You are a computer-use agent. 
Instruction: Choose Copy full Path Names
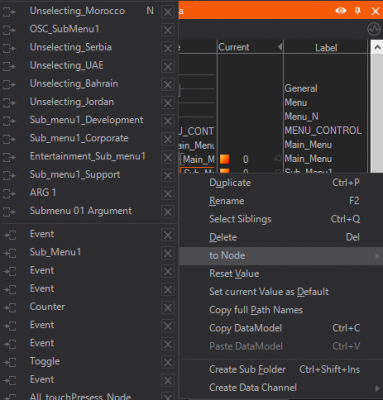coord(256,310)
